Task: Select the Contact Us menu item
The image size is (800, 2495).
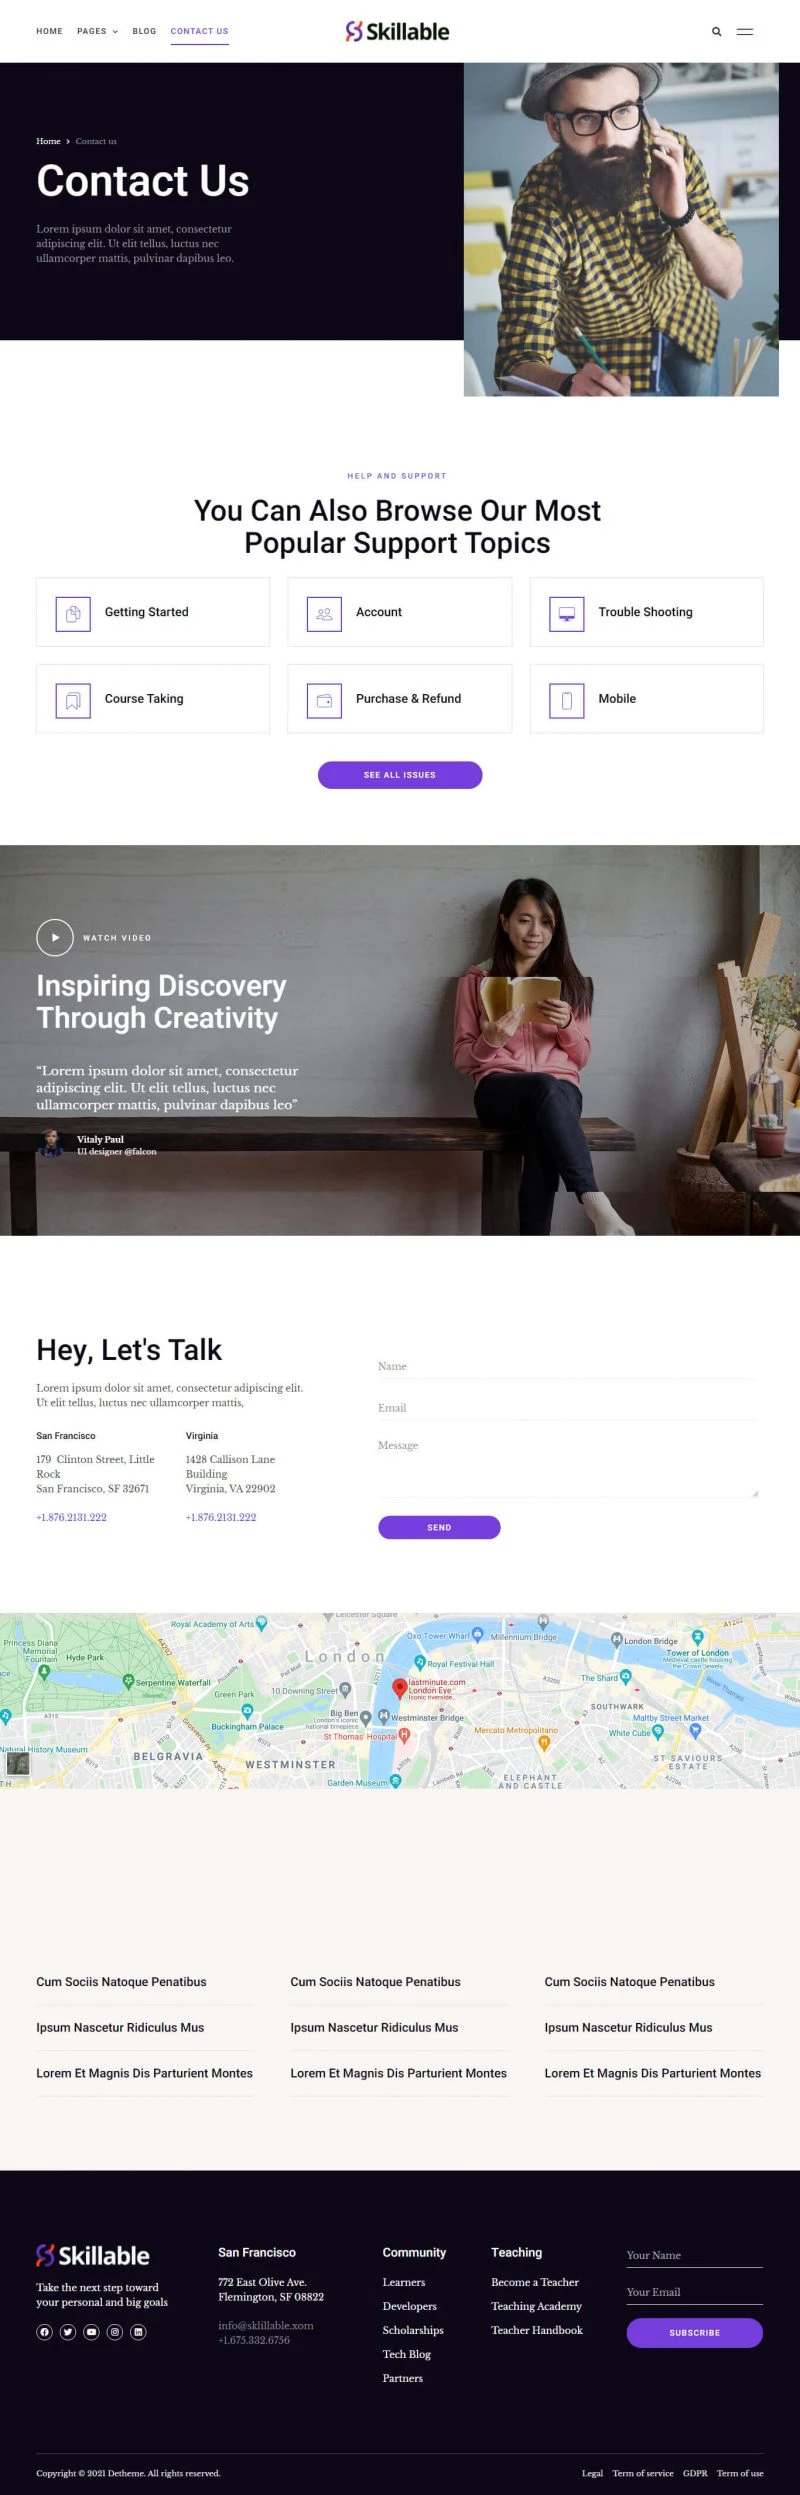Action: pyautogui.click(x=200, y=32)
